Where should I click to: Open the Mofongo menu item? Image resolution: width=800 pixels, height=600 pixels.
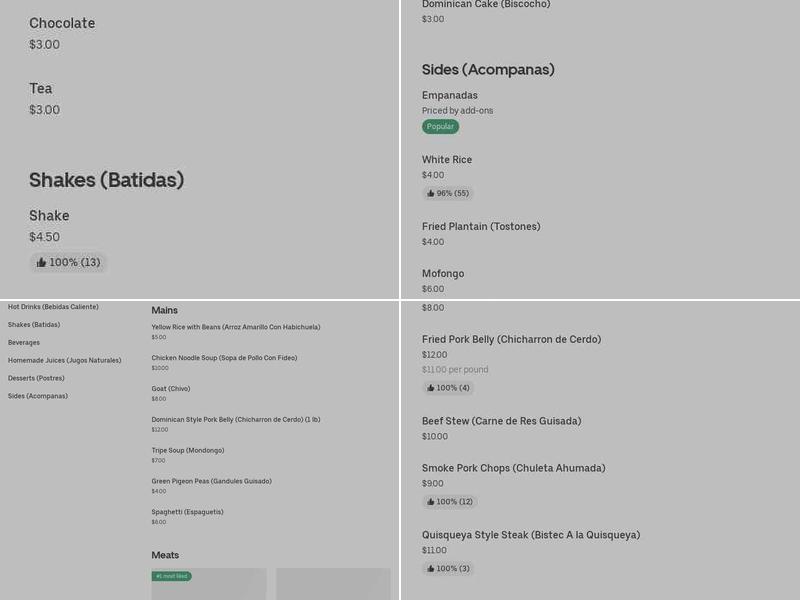[443, 274]
